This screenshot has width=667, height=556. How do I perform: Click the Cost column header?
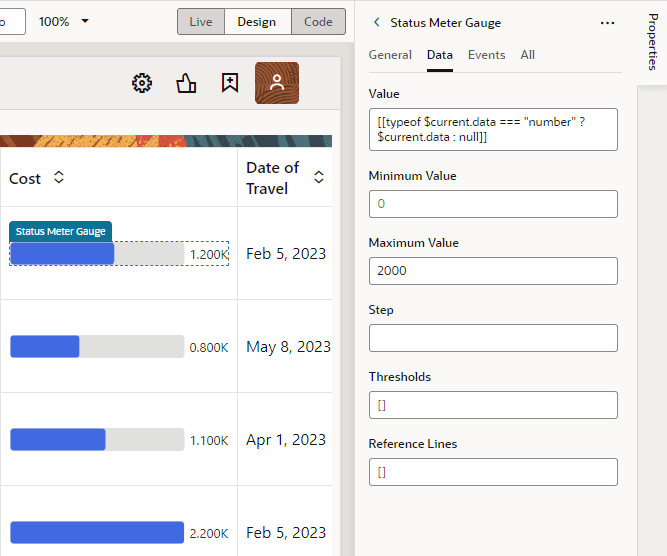click(x=25, y=179)
